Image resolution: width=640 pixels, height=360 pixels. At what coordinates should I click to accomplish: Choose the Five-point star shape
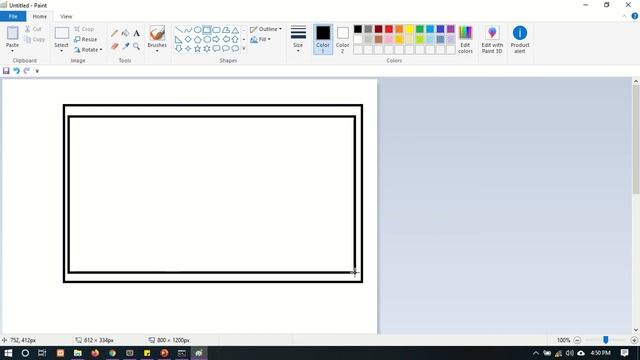point(198,49)
